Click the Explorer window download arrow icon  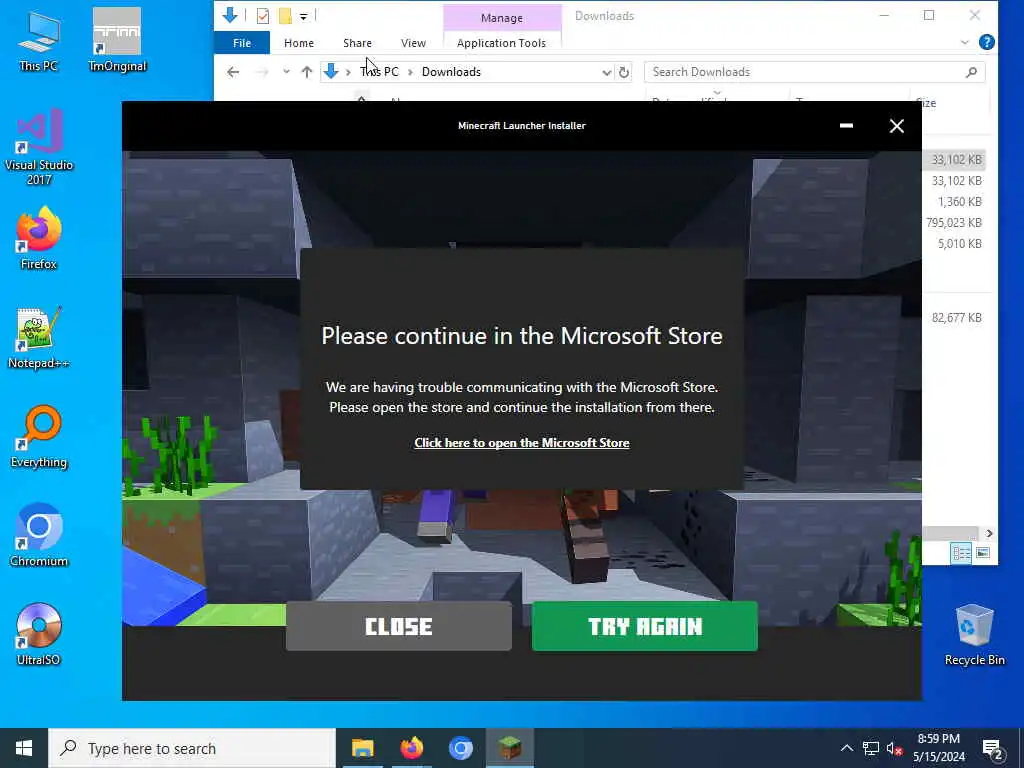(x=230, y=15)
